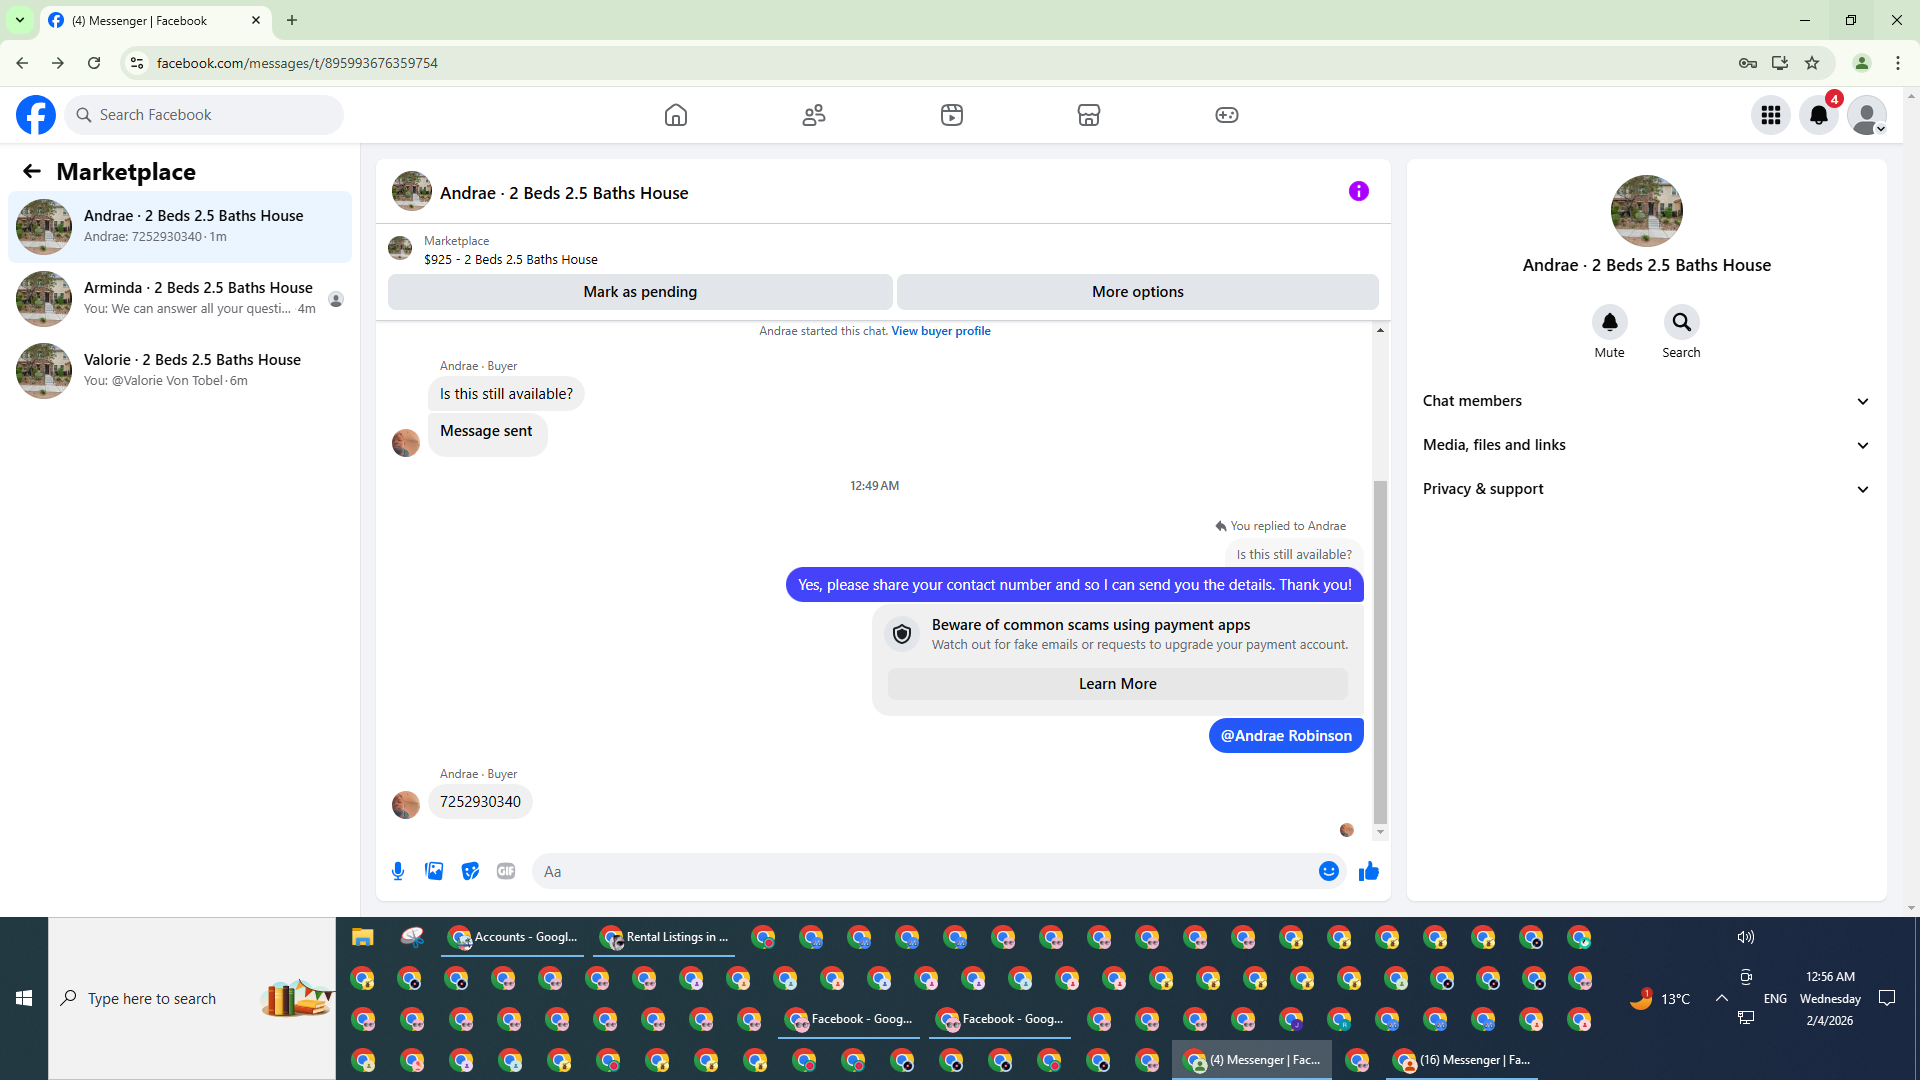1920x1080 pixels.
Task: Open the GIF picker icon
Action: tap(506, 871)
